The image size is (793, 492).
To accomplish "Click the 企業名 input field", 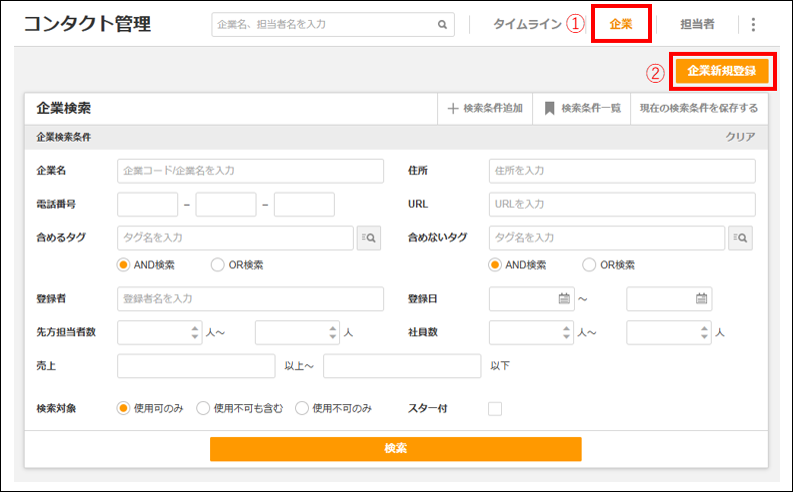I will pyautogui.click(x=250, y=171).
